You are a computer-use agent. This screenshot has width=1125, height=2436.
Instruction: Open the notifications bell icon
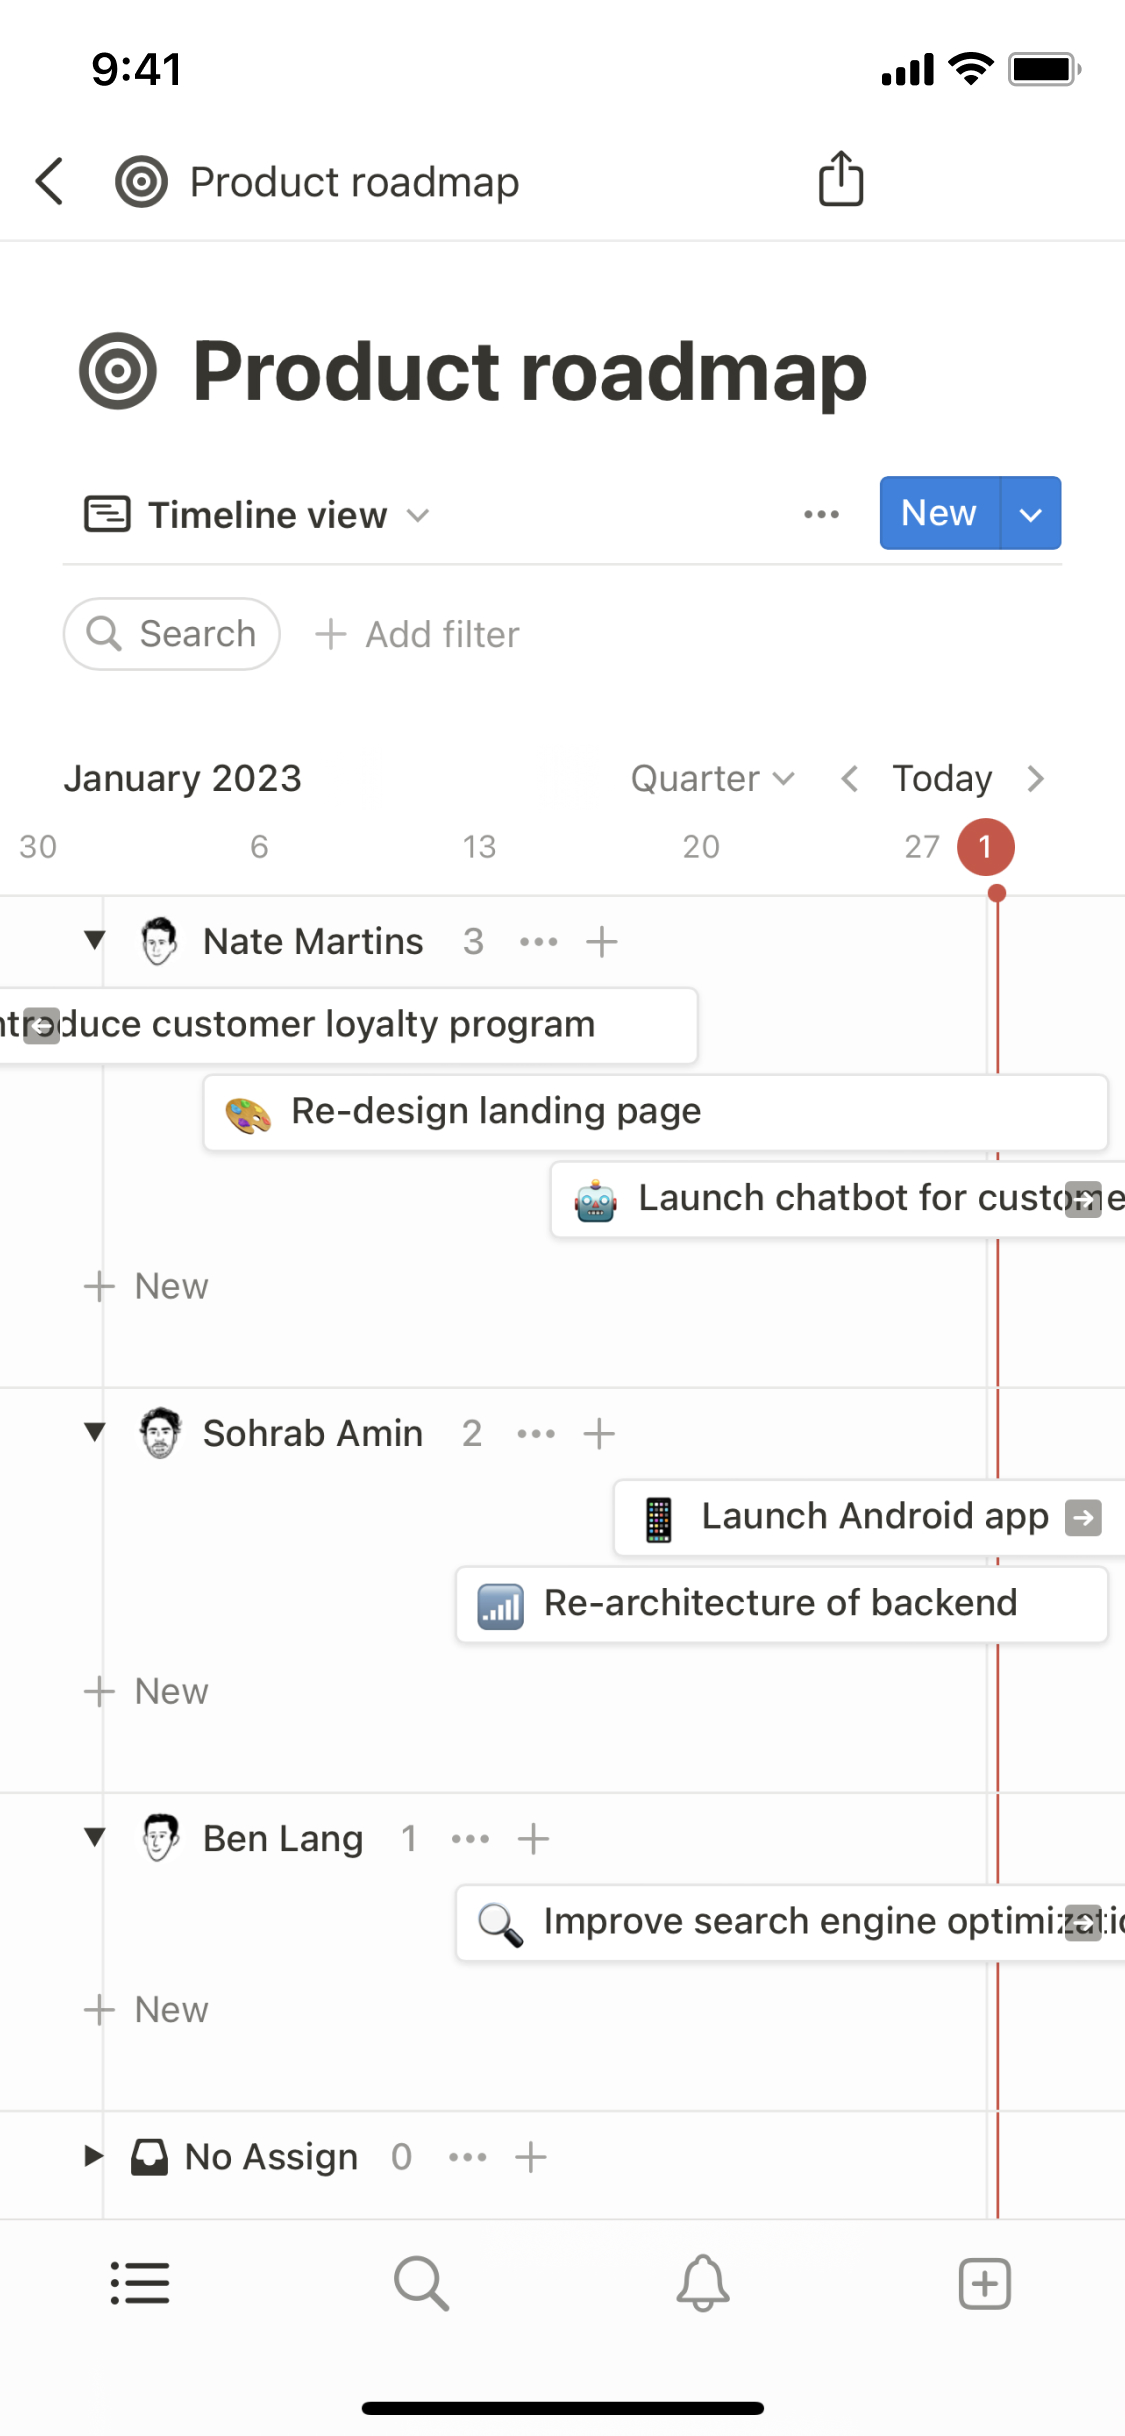pyautogui.click(x=703, y=2283)
